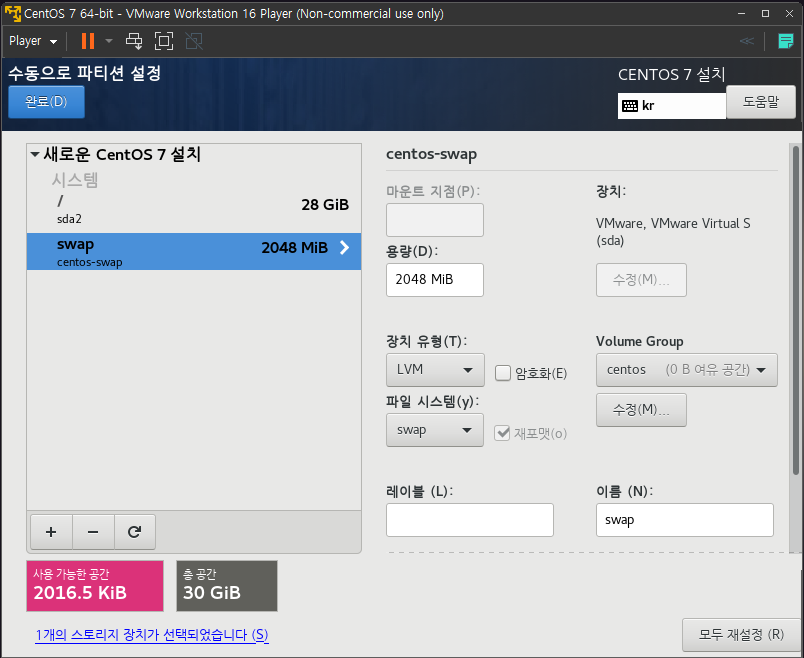Open the power options arrow beside the pause button
The width and height of the screenshot is (804, 658).
[x=109, y=41]
